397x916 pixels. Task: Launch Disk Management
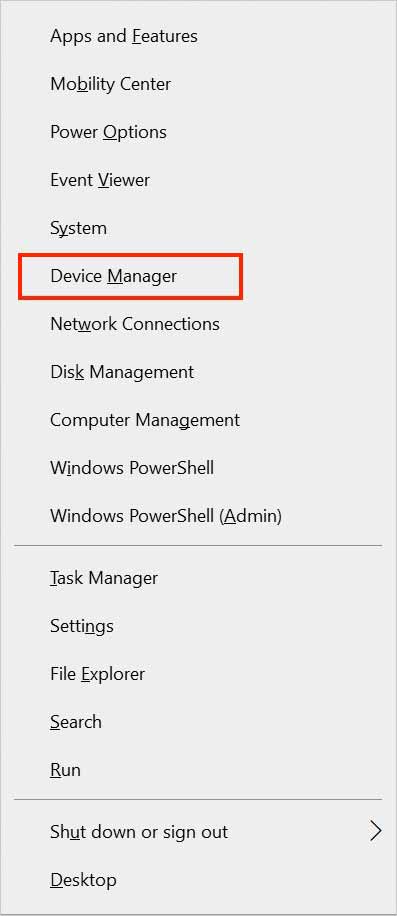(x=198, y=372)
